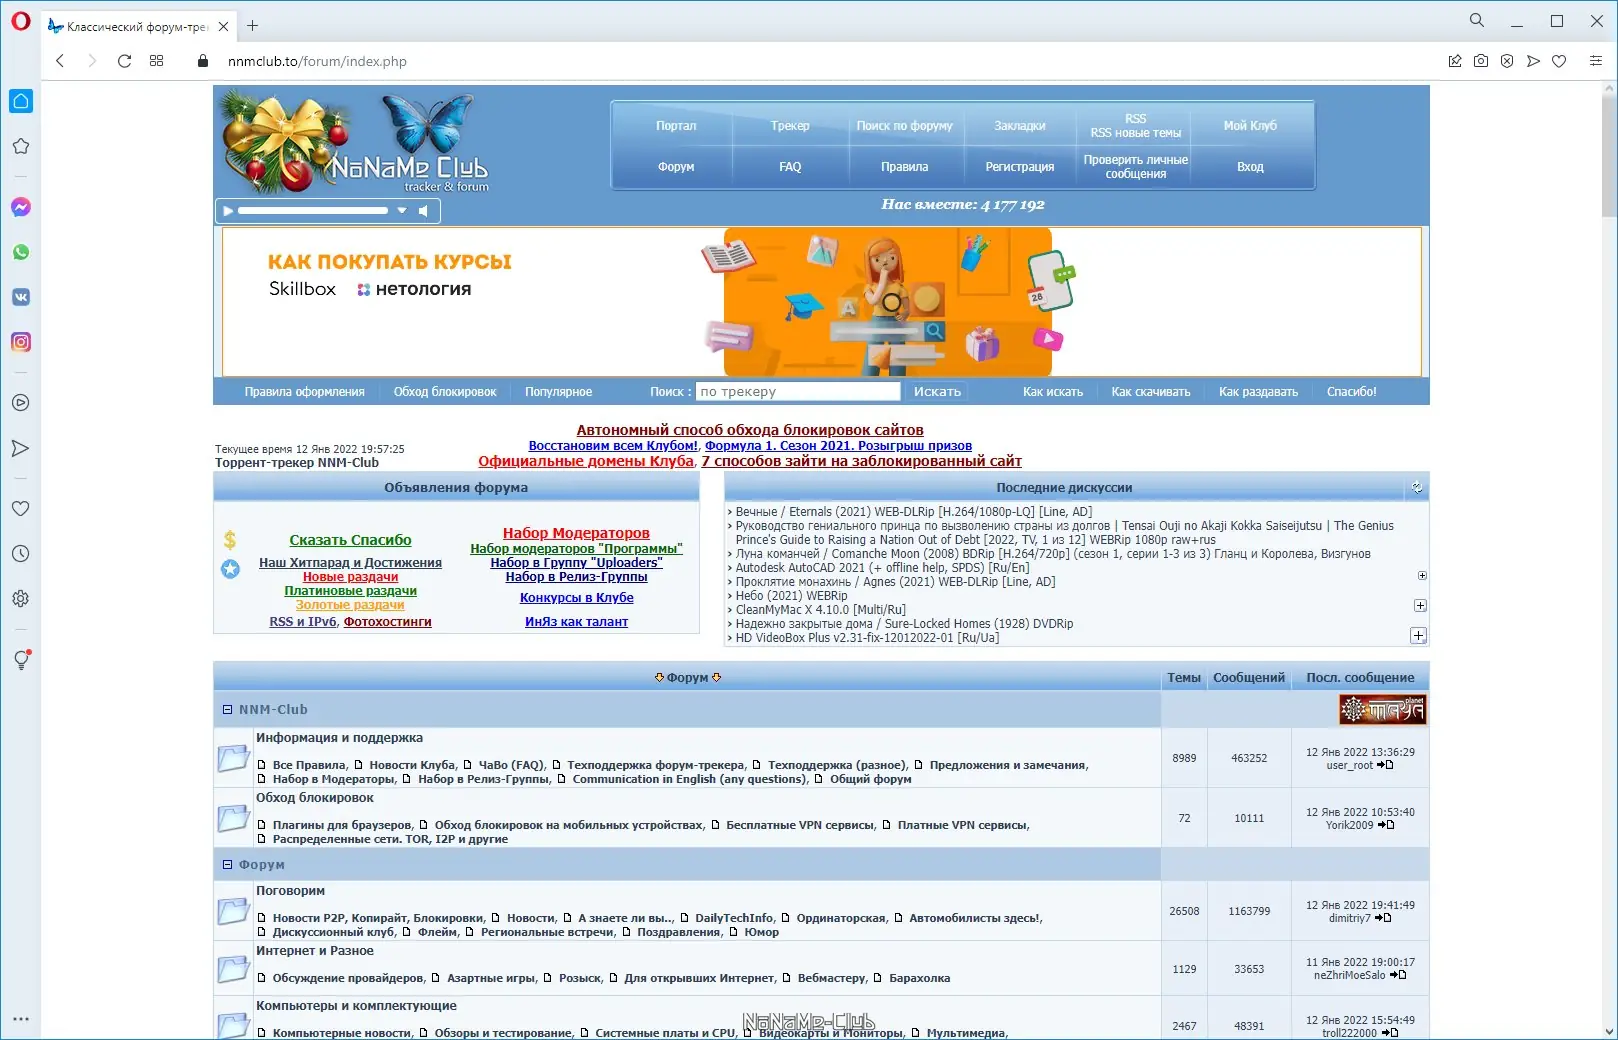Open Поговорим forum section
Viewport: 1618px width, 1040px height.
(x=290, y=891)
